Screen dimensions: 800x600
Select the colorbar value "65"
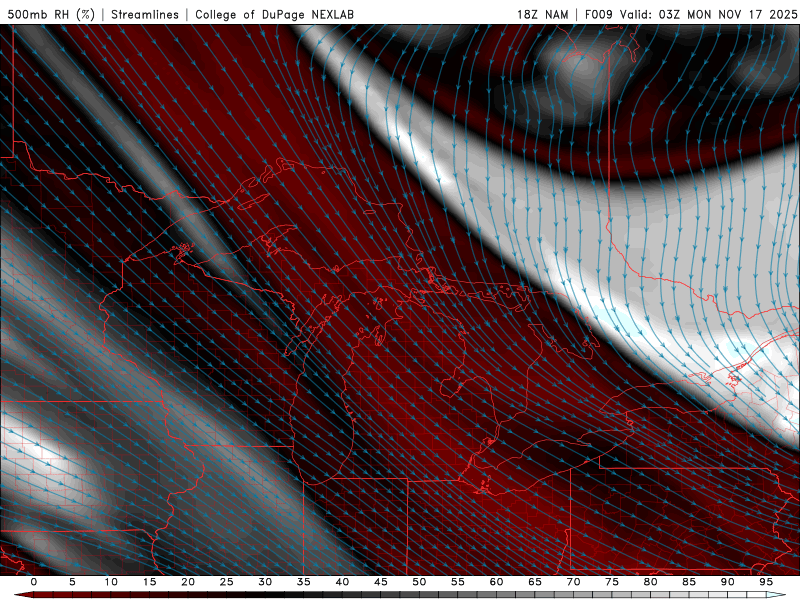click(535, 582)
